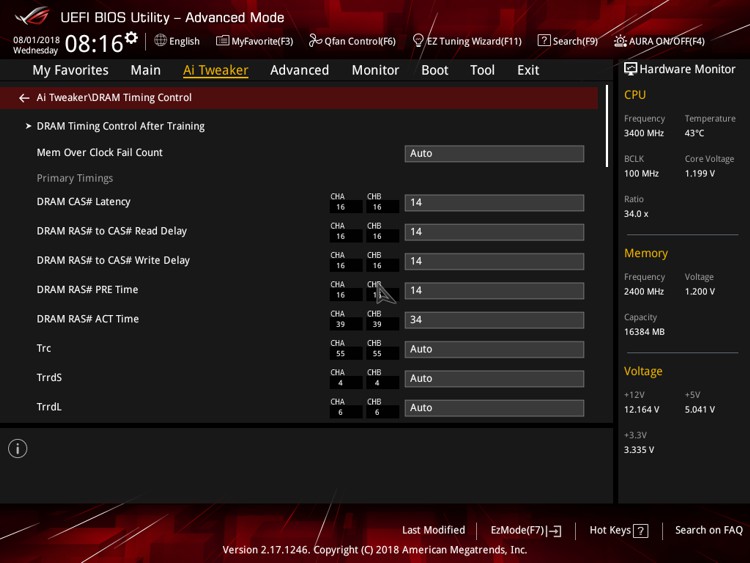
Task: Click the back arrow in breadcrumb
Action: (x=24, y=98)
